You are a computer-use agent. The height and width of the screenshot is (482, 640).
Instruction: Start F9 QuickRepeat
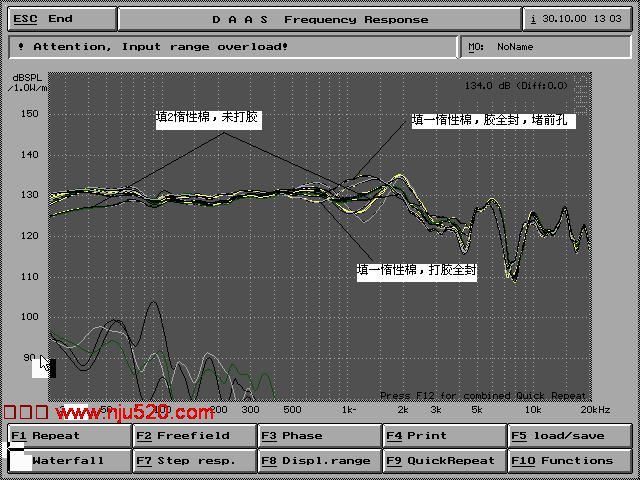[444, 461]
